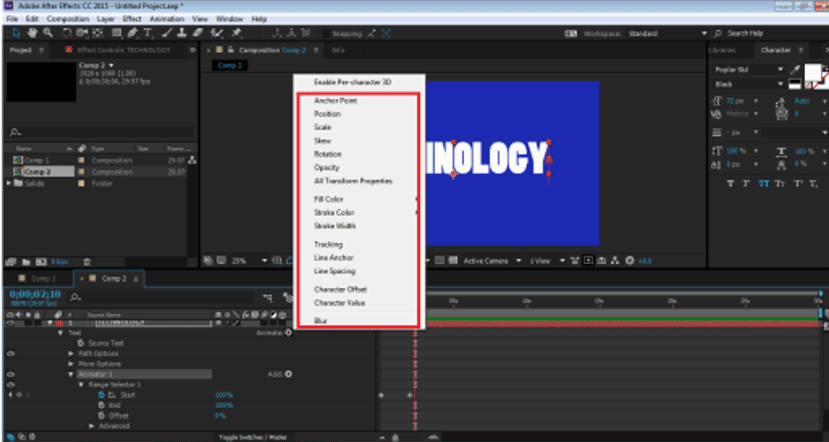Screen dimensions: 829x442
Task: Click the new composition icon in Project panel
Action: [x=41, y=262]
